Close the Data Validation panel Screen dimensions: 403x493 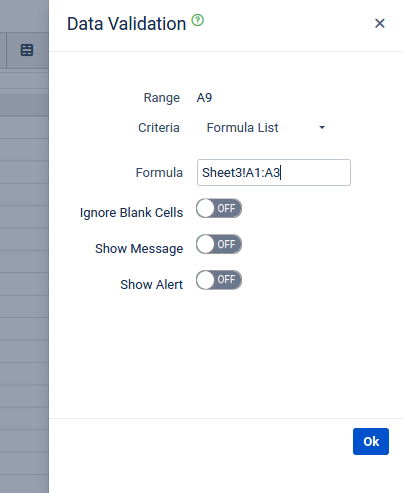(380, 23)
